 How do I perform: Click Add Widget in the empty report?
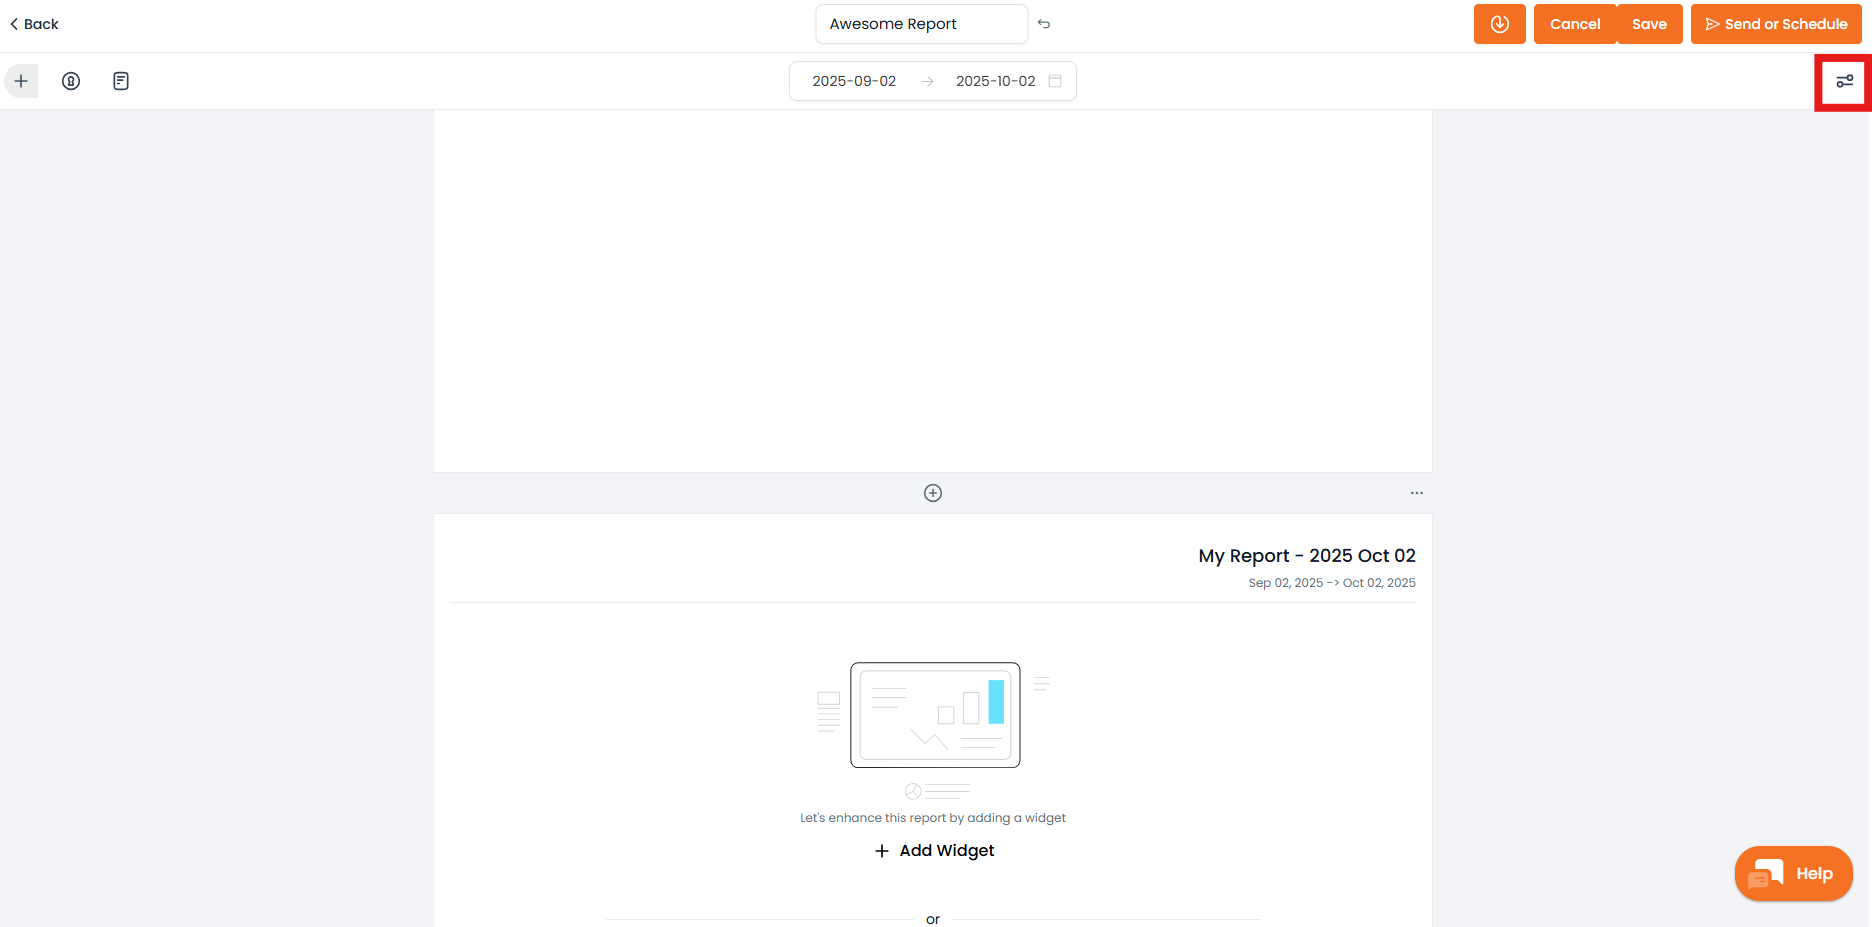tap(934, 850)
